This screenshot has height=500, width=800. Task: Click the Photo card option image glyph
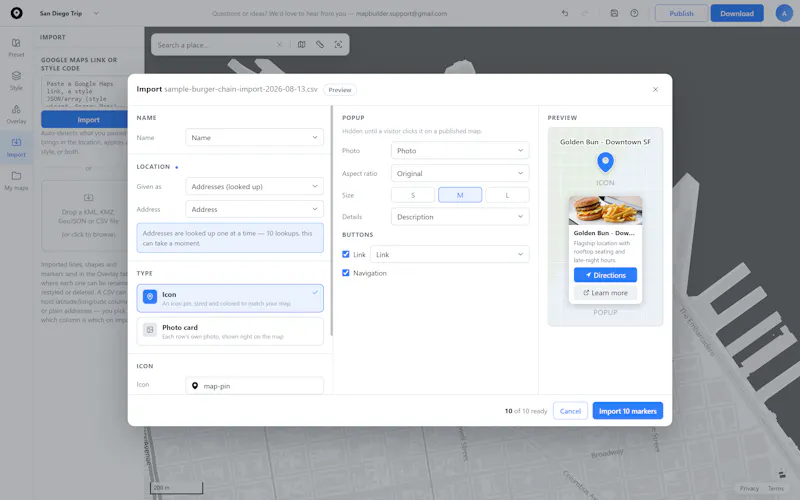click(150, 330)
